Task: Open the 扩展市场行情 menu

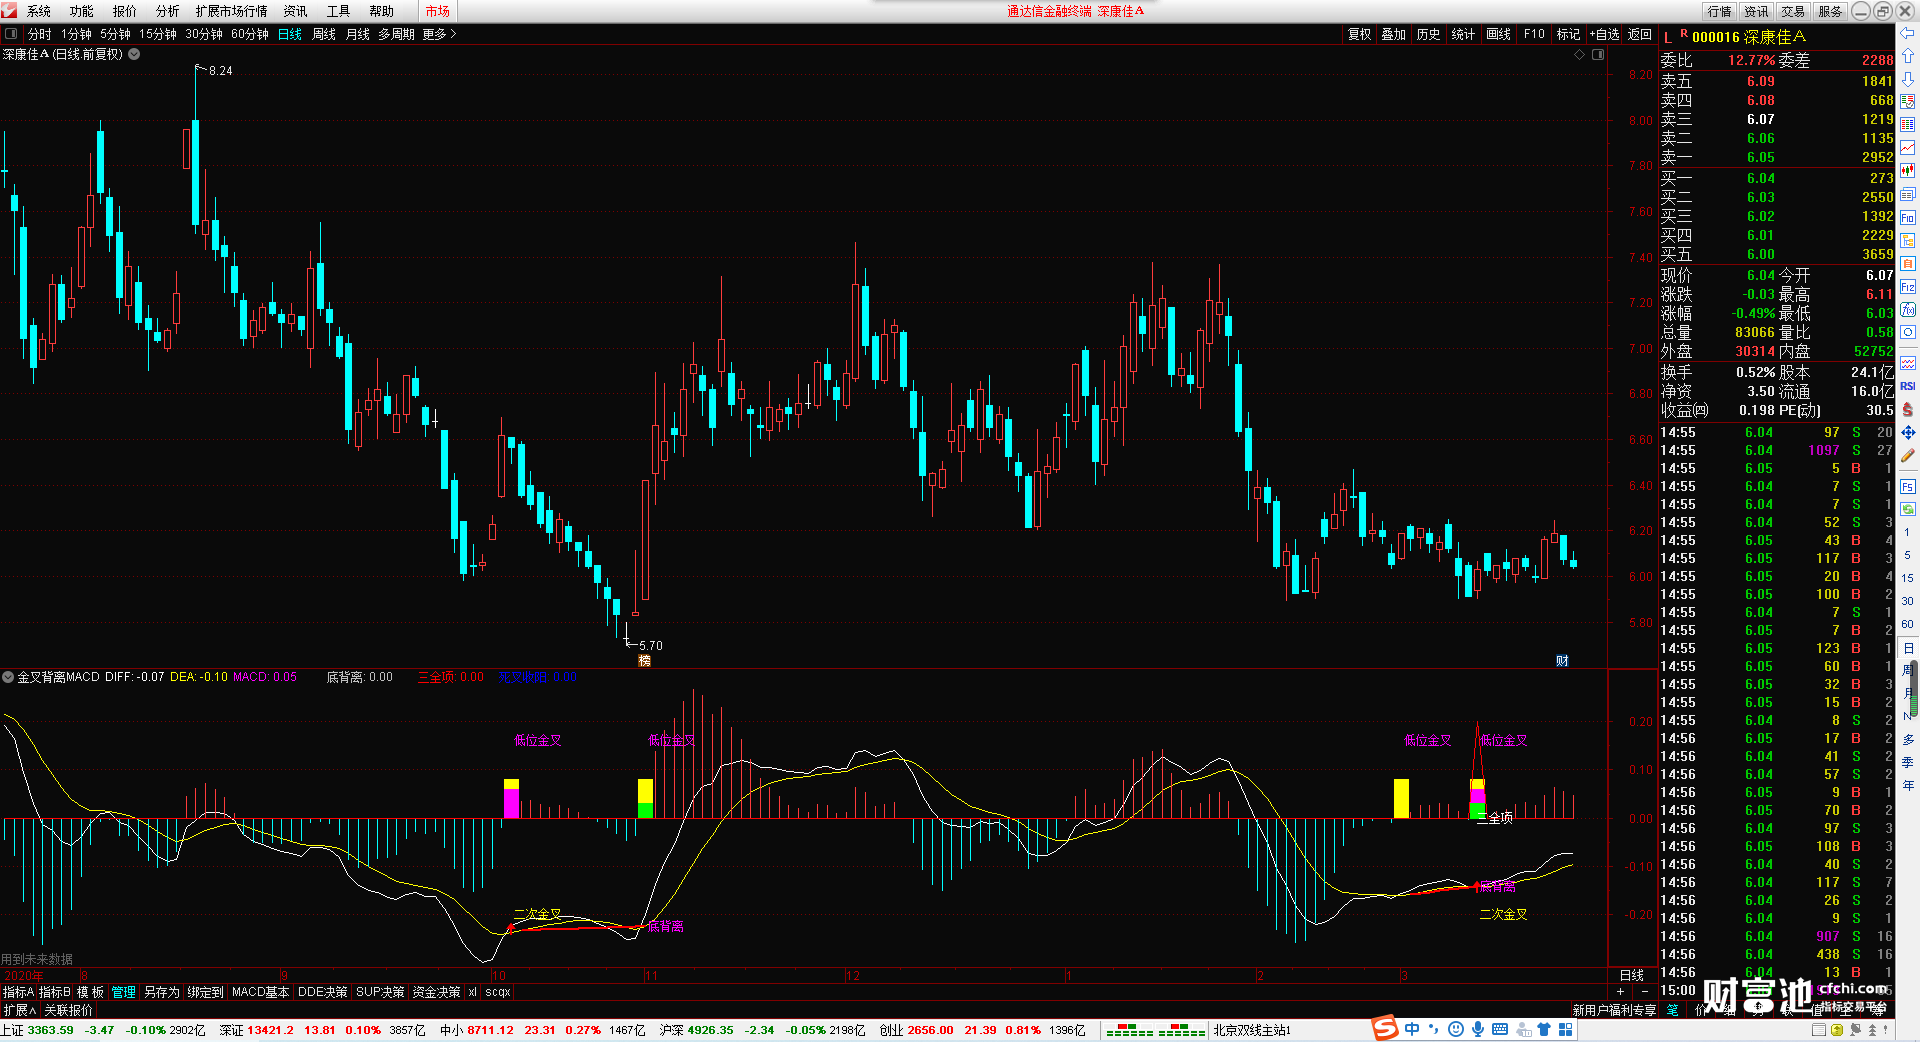Action: [x=232, y=11]
